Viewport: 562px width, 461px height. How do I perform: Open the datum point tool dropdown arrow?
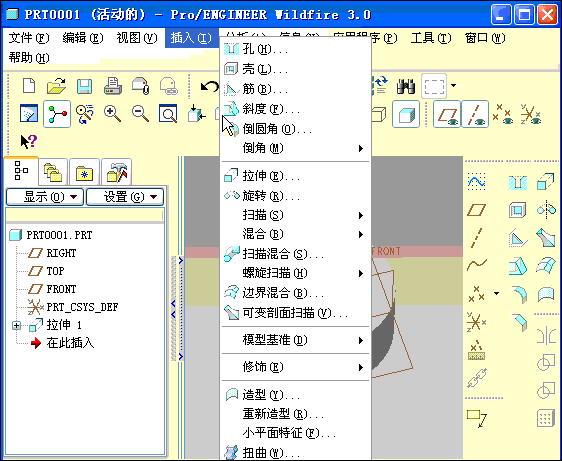pos(496,294)
